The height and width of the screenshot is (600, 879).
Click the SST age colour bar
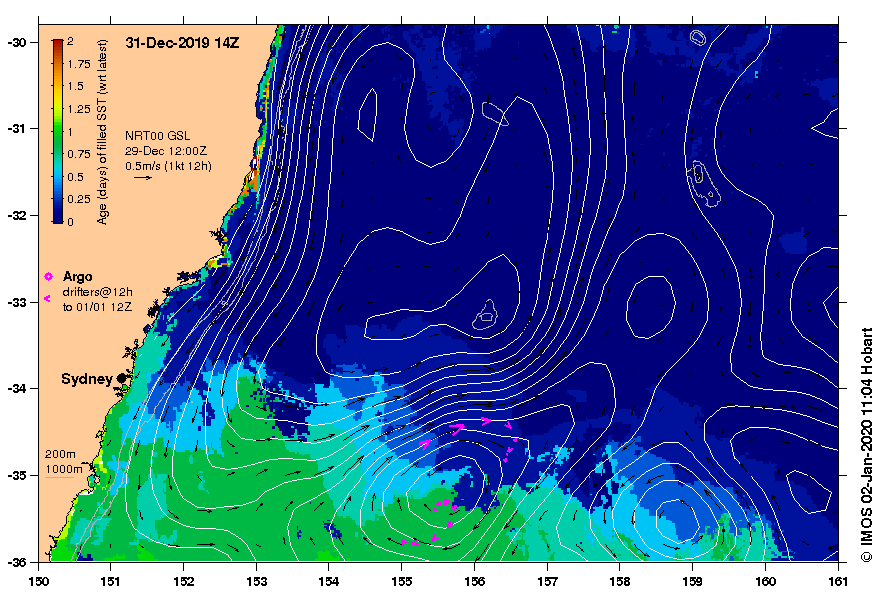[x=58, y=131]
